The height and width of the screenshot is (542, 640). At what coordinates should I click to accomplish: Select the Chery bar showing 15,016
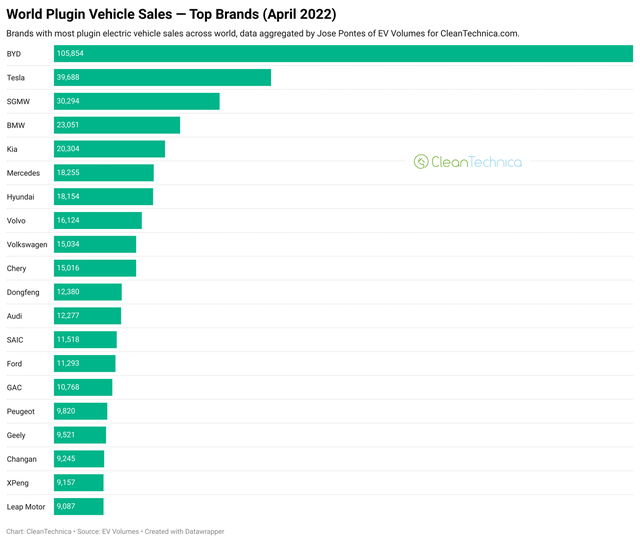[x=95, y=268]
